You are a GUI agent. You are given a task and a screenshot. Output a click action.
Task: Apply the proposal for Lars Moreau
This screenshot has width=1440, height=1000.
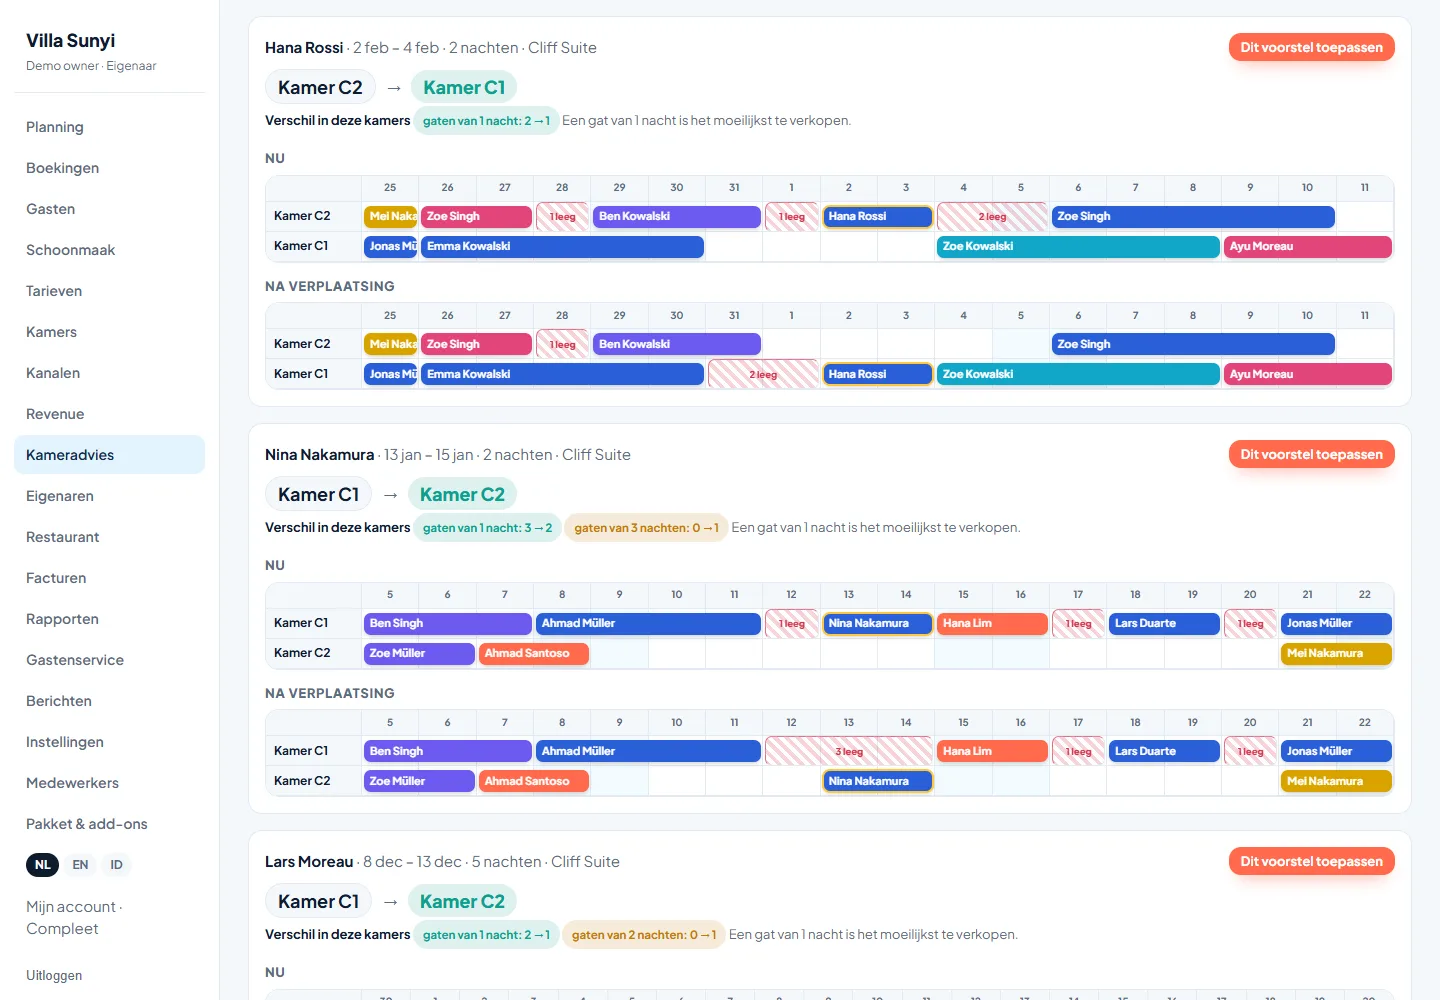pyautogui.click(x=1311, y=861)
